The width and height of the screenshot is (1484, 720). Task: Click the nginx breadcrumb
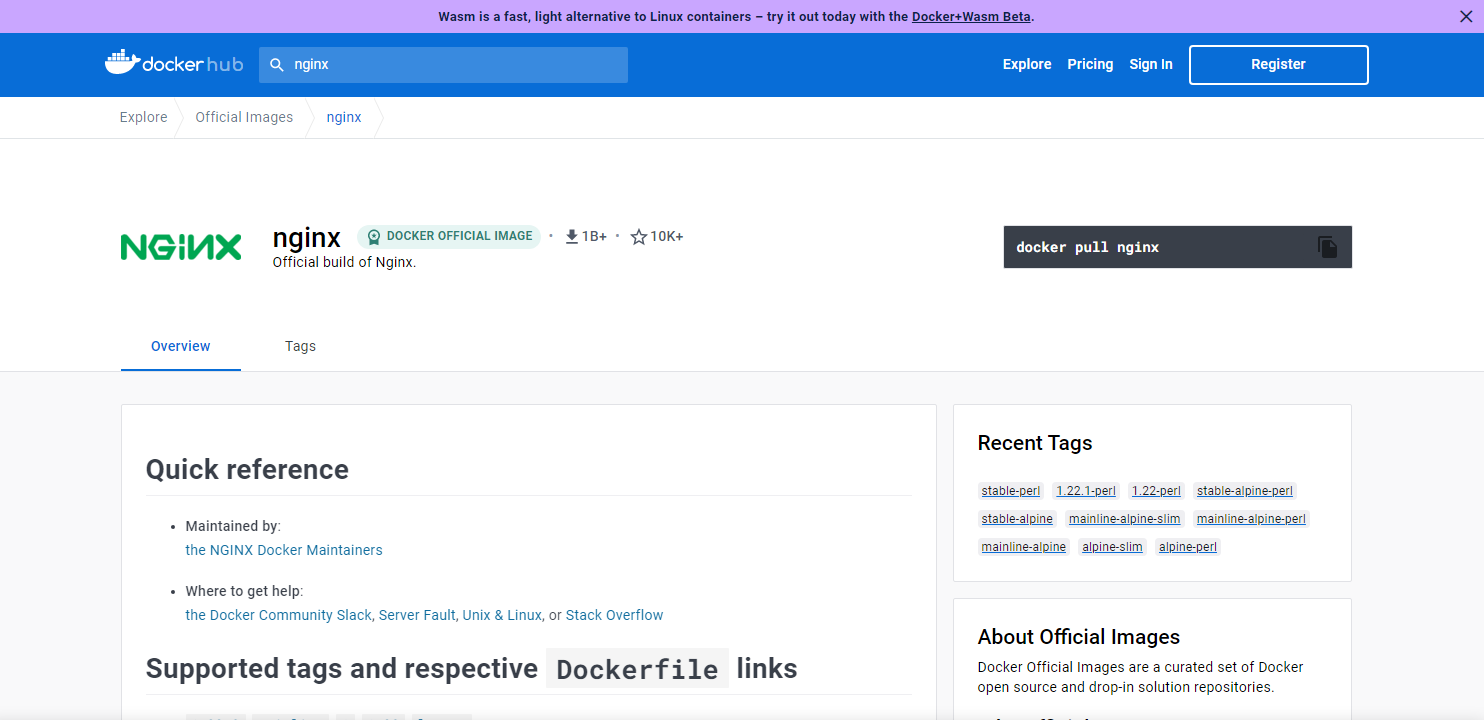pos(344,117)
